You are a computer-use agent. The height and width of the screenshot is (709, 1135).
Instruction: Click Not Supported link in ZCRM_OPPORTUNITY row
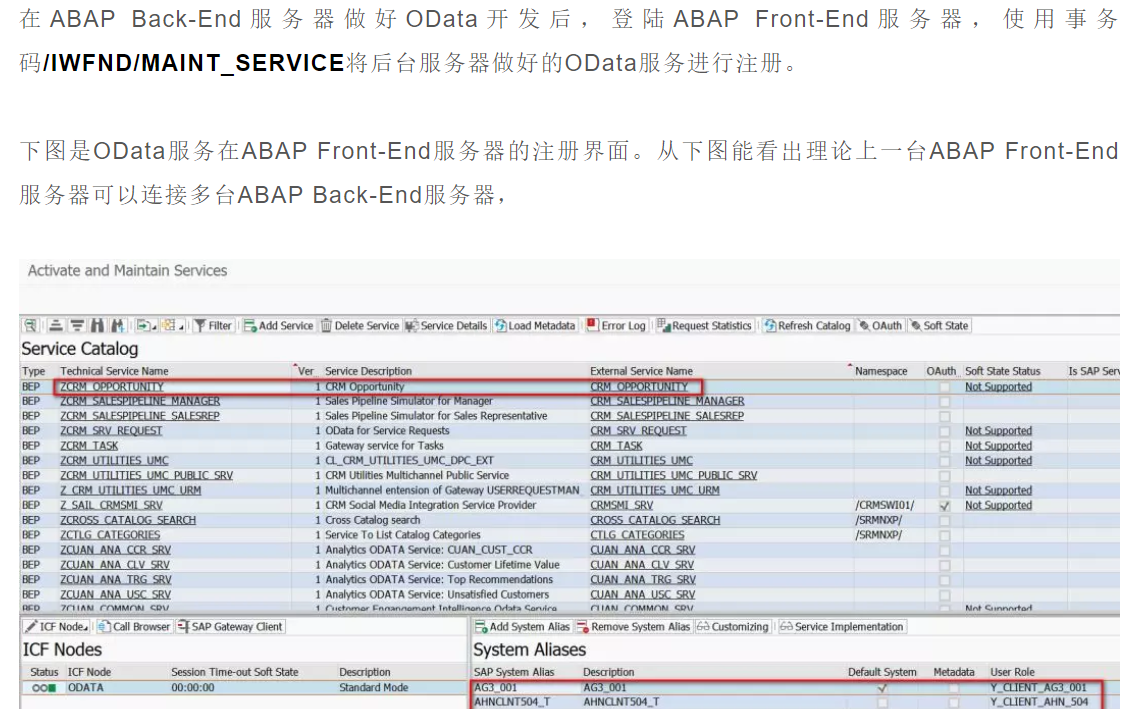[x=998, y=387]
